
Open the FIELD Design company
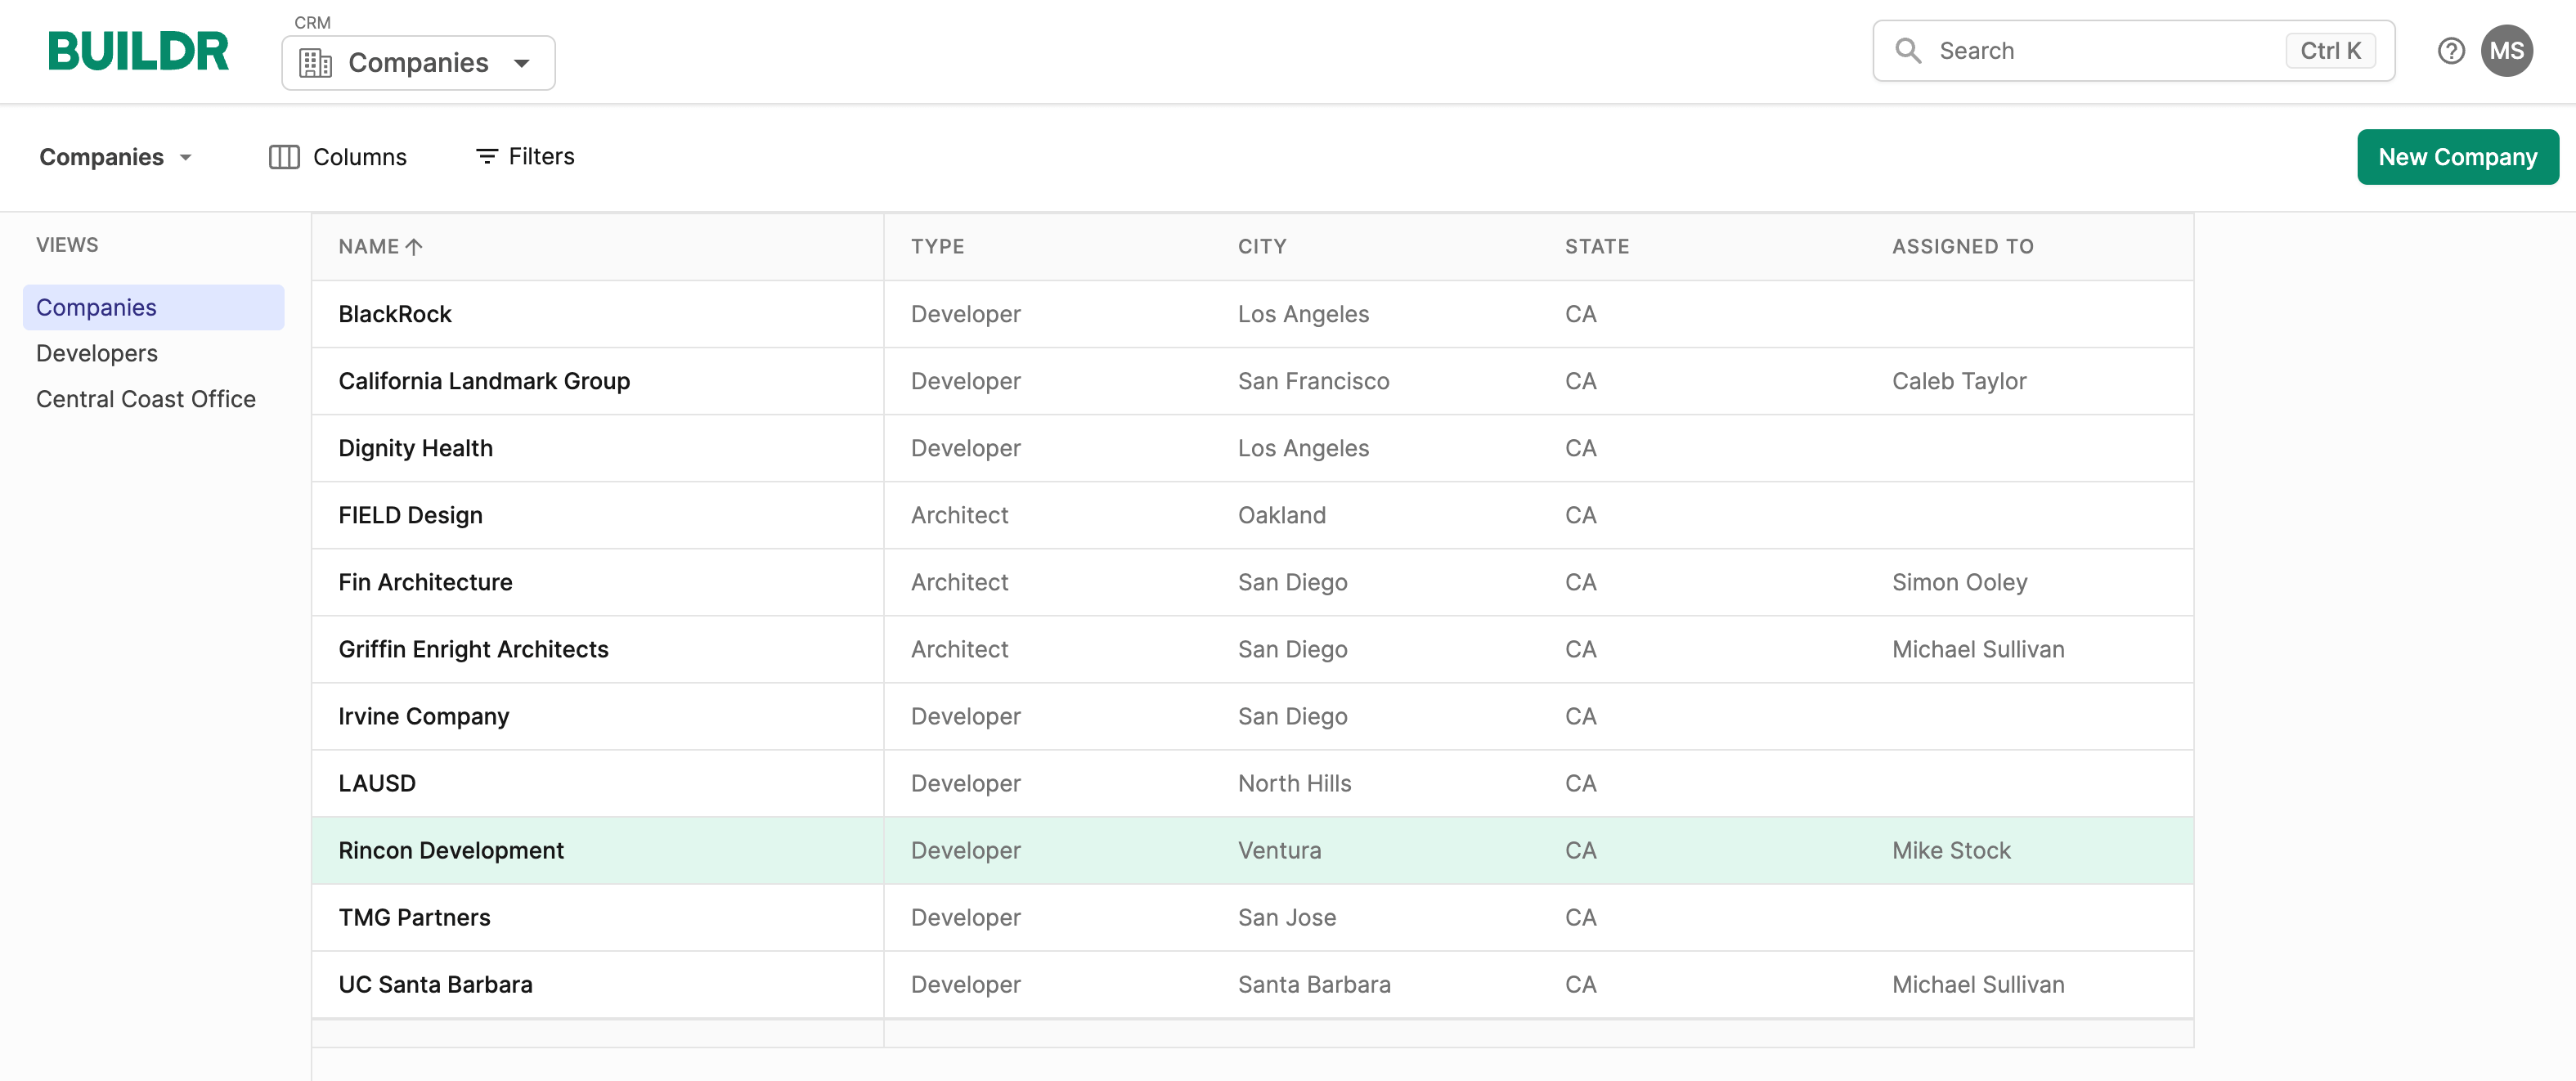pyautogui.click(x=410, y=515)
